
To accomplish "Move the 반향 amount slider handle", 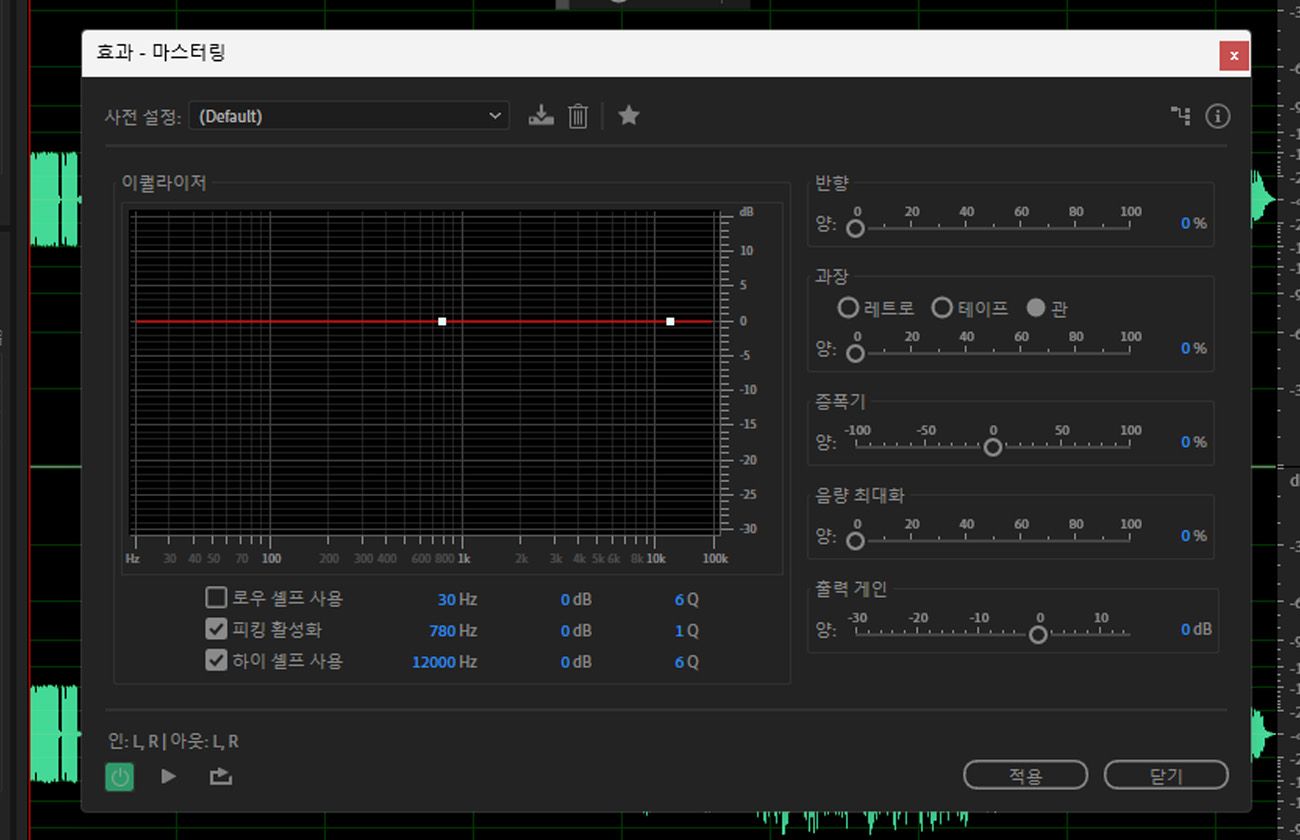I will pos(855,229).
